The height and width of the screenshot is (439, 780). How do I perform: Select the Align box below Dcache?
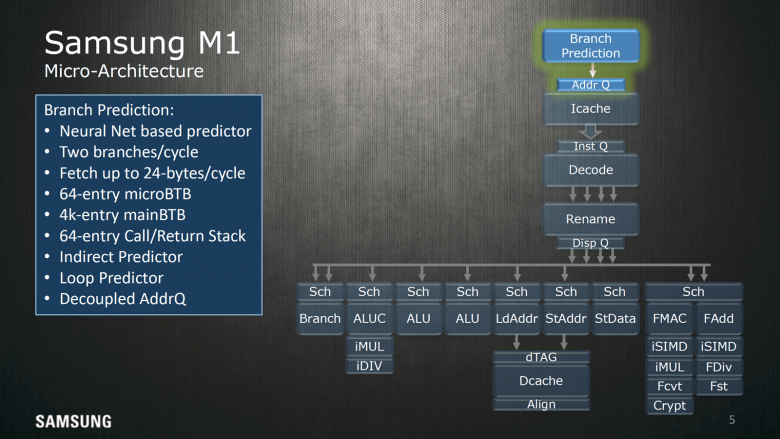click(x=541, y=404)
